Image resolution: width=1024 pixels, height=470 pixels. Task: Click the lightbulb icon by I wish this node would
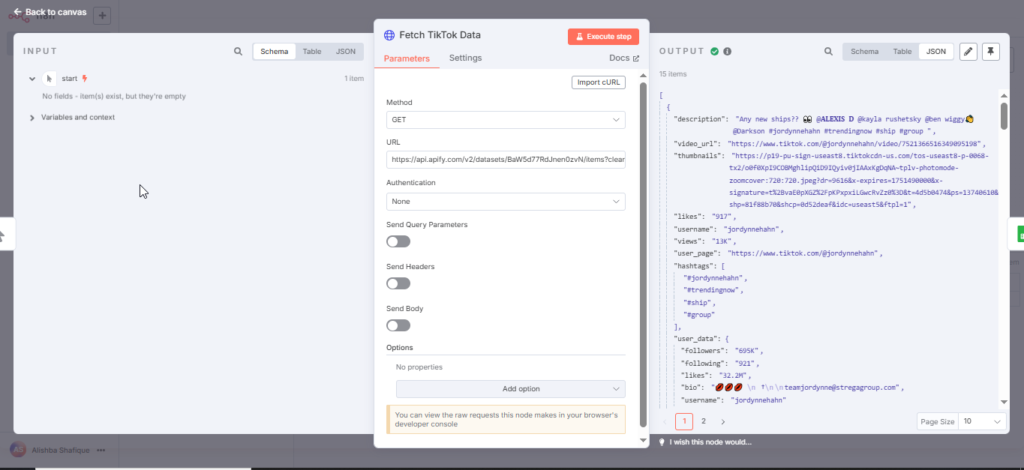(662, 442)
